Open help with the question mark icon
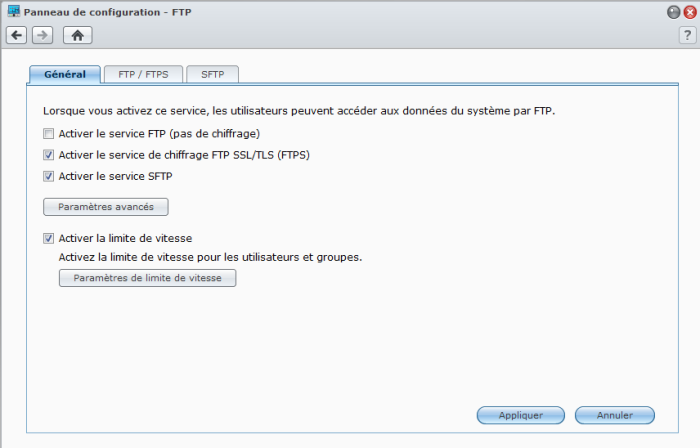The image size is (700, 448). pos(686,35)
